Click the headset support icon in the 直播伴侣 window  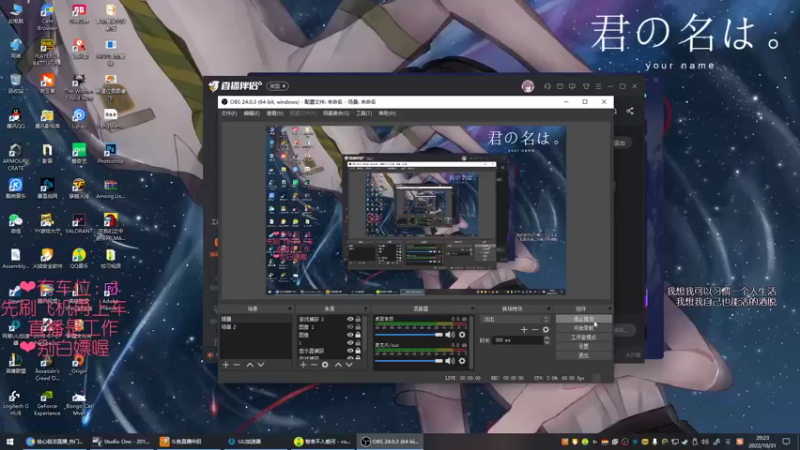click(547, 86)
